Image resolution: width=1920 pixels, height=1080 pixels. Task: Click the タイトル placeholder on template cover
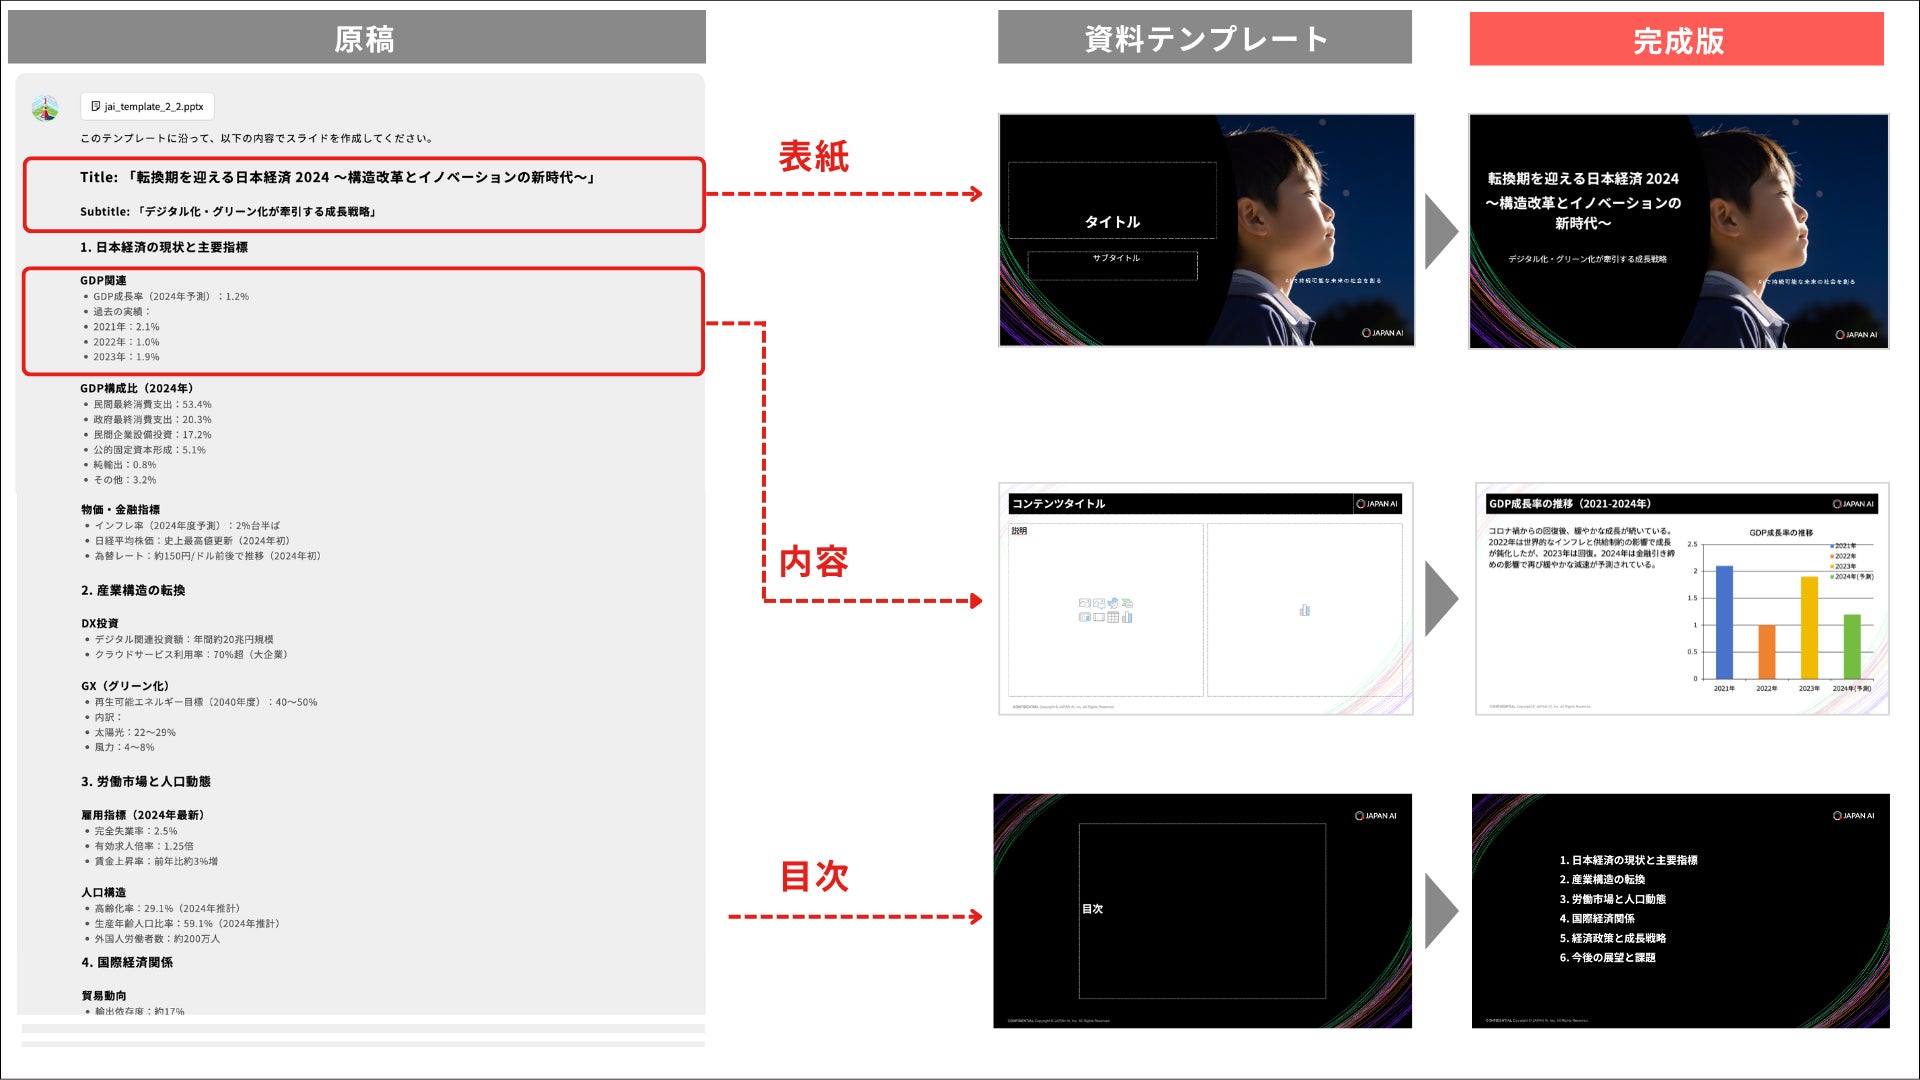[1112, 221]
